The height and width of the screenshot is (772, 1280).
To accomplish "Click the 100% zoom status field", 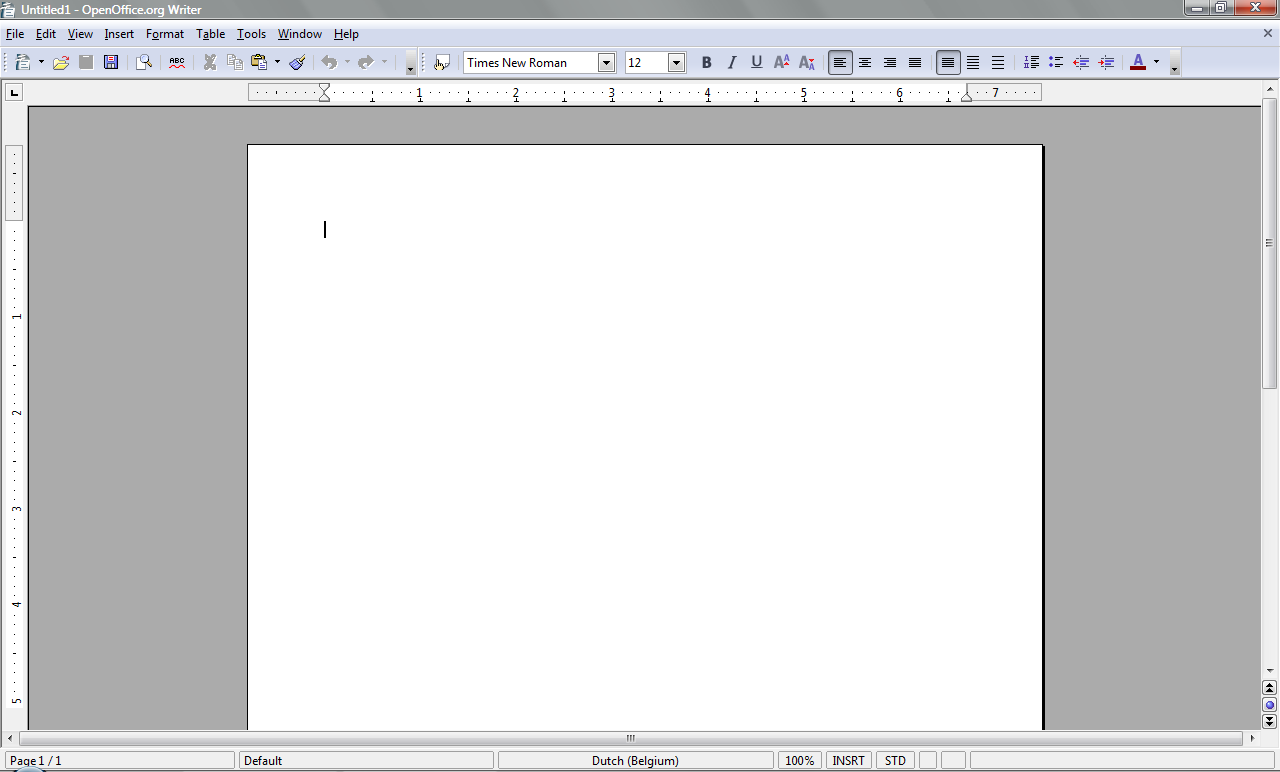I will (799, 761).
